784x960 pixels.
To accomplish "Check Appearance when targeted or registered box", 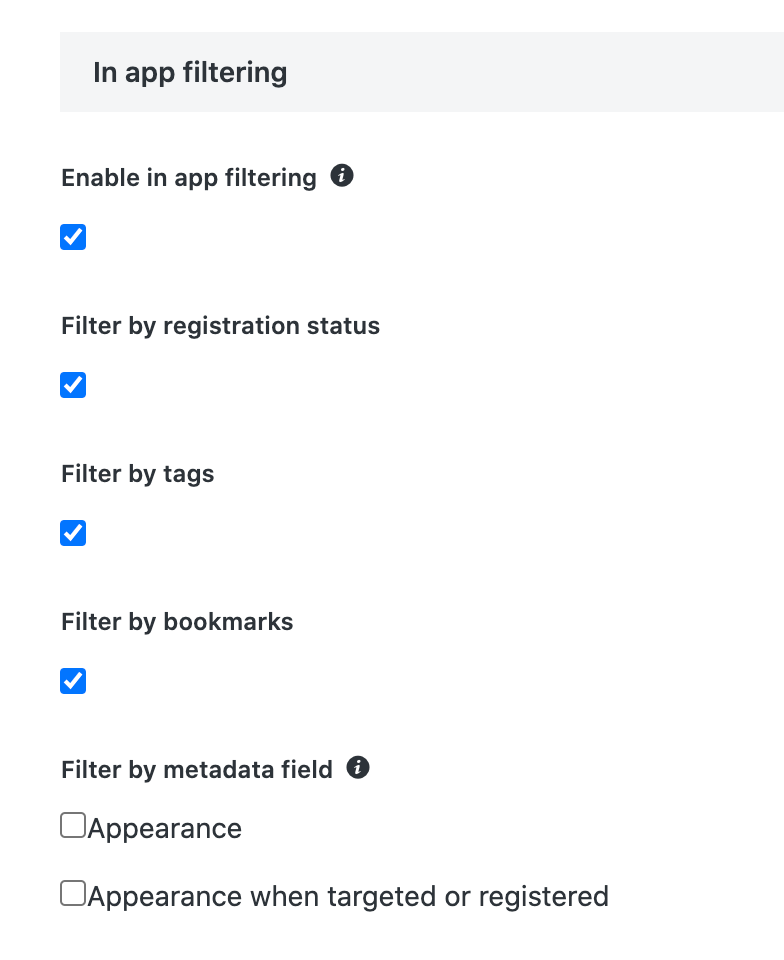I will (x=73, y=893).
